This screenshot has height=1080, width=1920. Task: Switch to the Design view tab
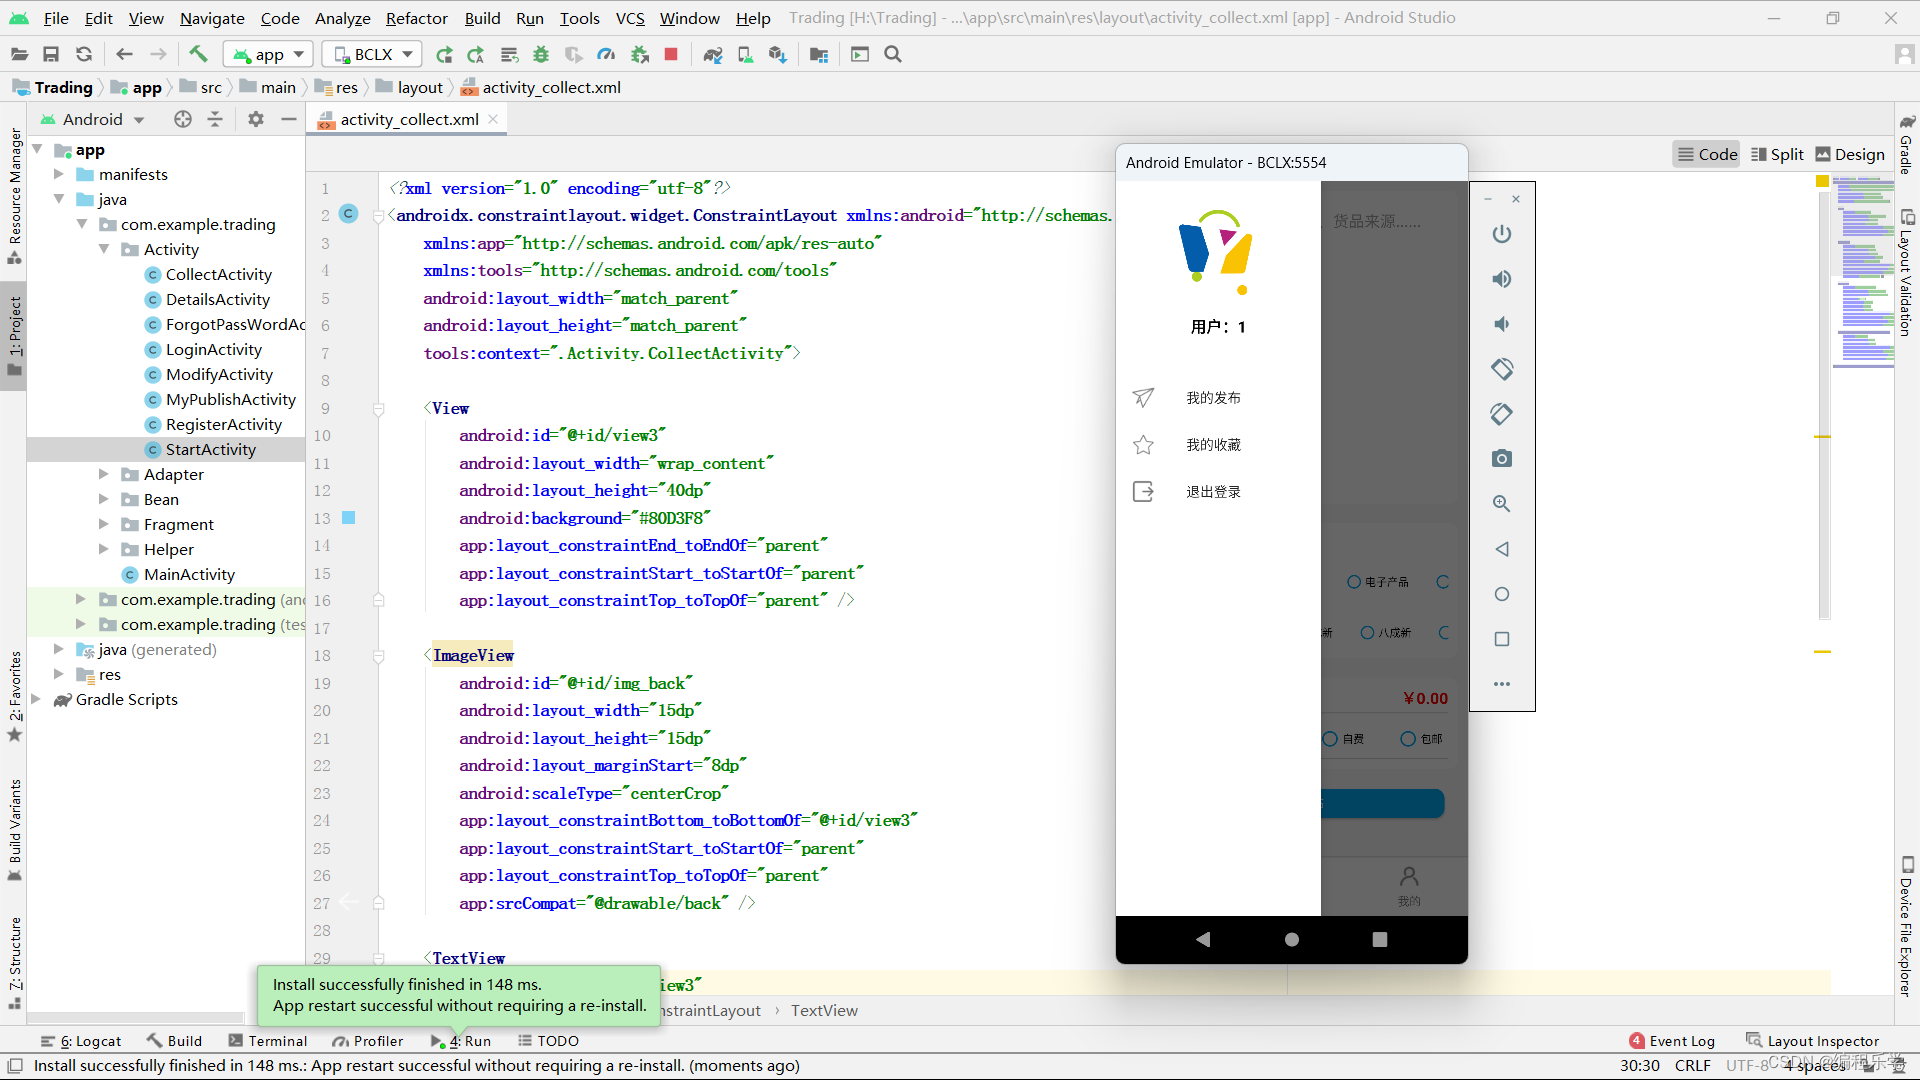[1849, 154]
